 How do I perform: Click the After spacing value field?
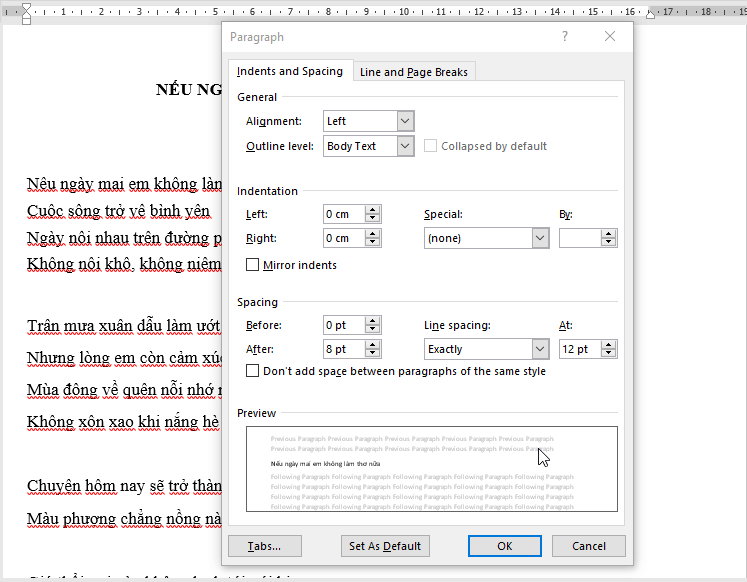[344, 349]
